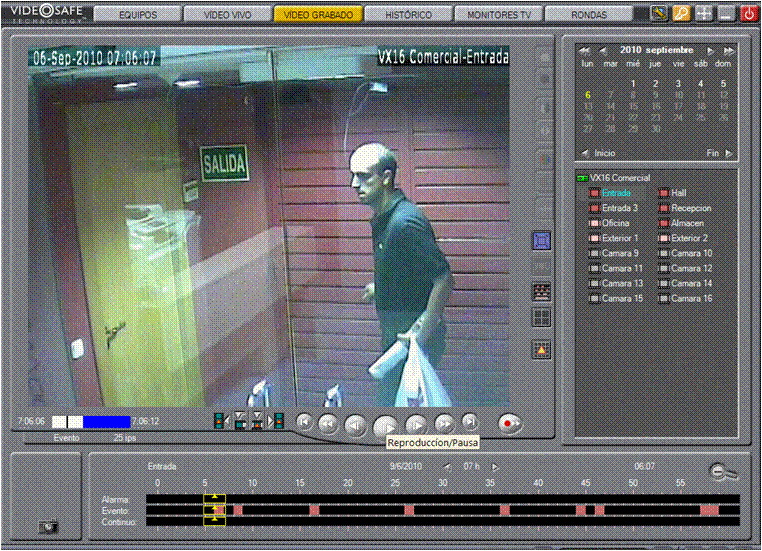Click the video preview of Entrada camera
This screenshot has height=551, width=762.
pyautogui.click(x=269, y=226)
